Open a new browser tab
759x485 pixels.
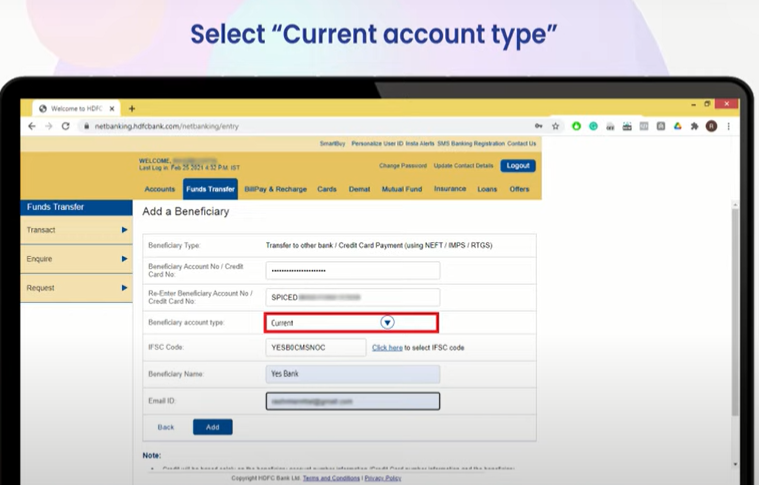[x=132, y=108]
